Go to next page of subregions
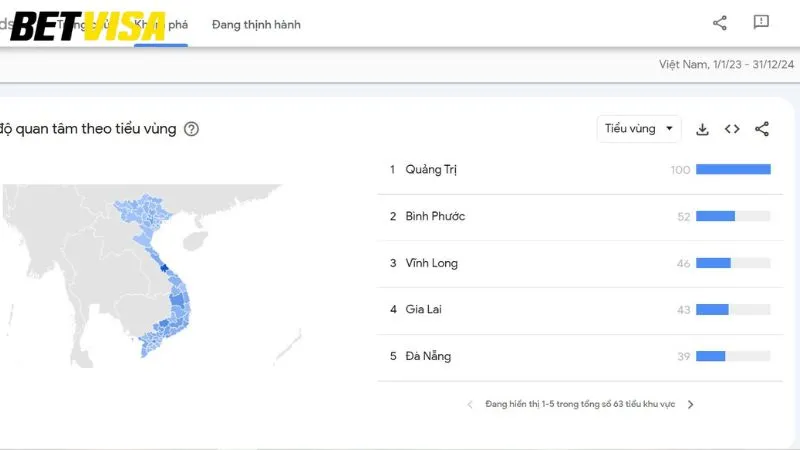 click(x=690, y=404)
